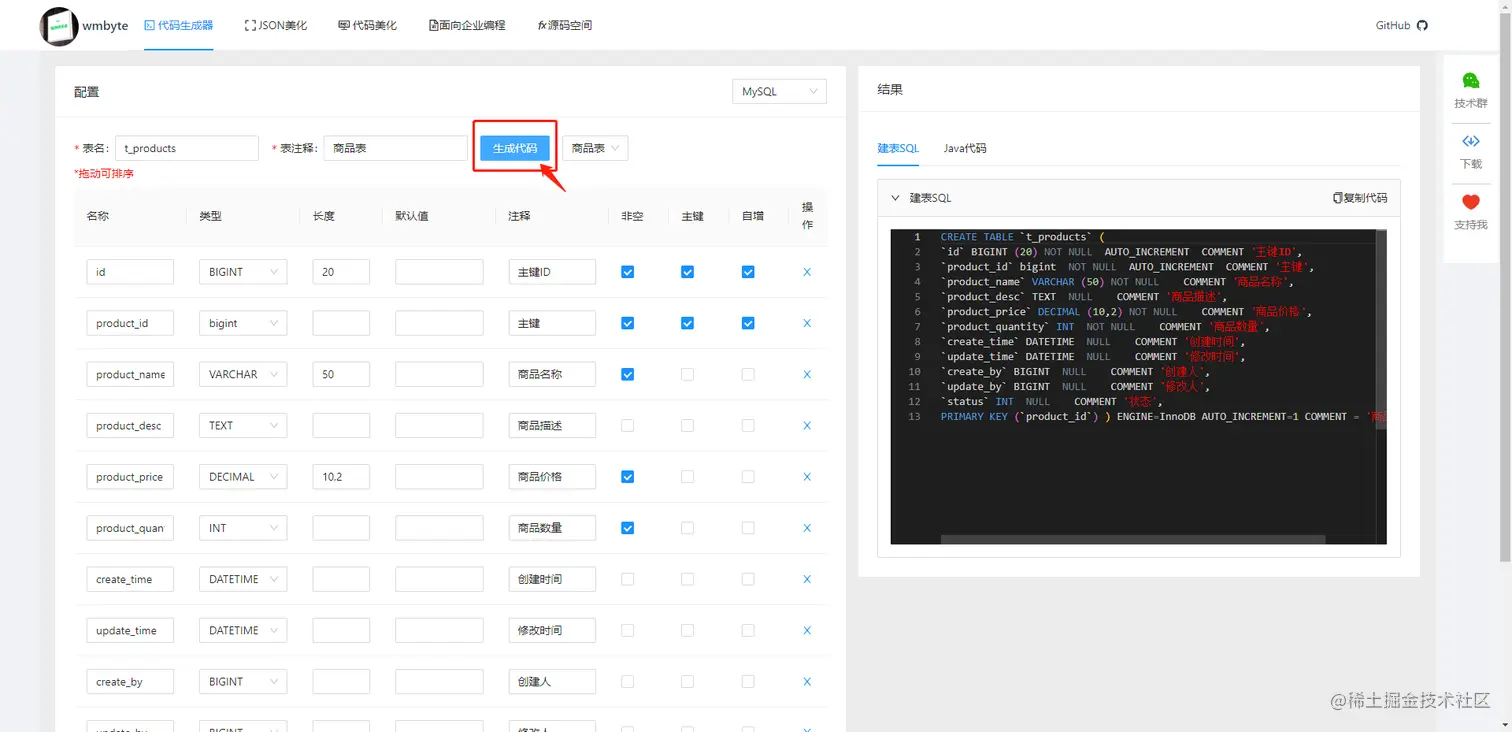Viewport: 1512px width, 732px height.
Task: Open the 代码生成器 menu item
Action: 178,25
